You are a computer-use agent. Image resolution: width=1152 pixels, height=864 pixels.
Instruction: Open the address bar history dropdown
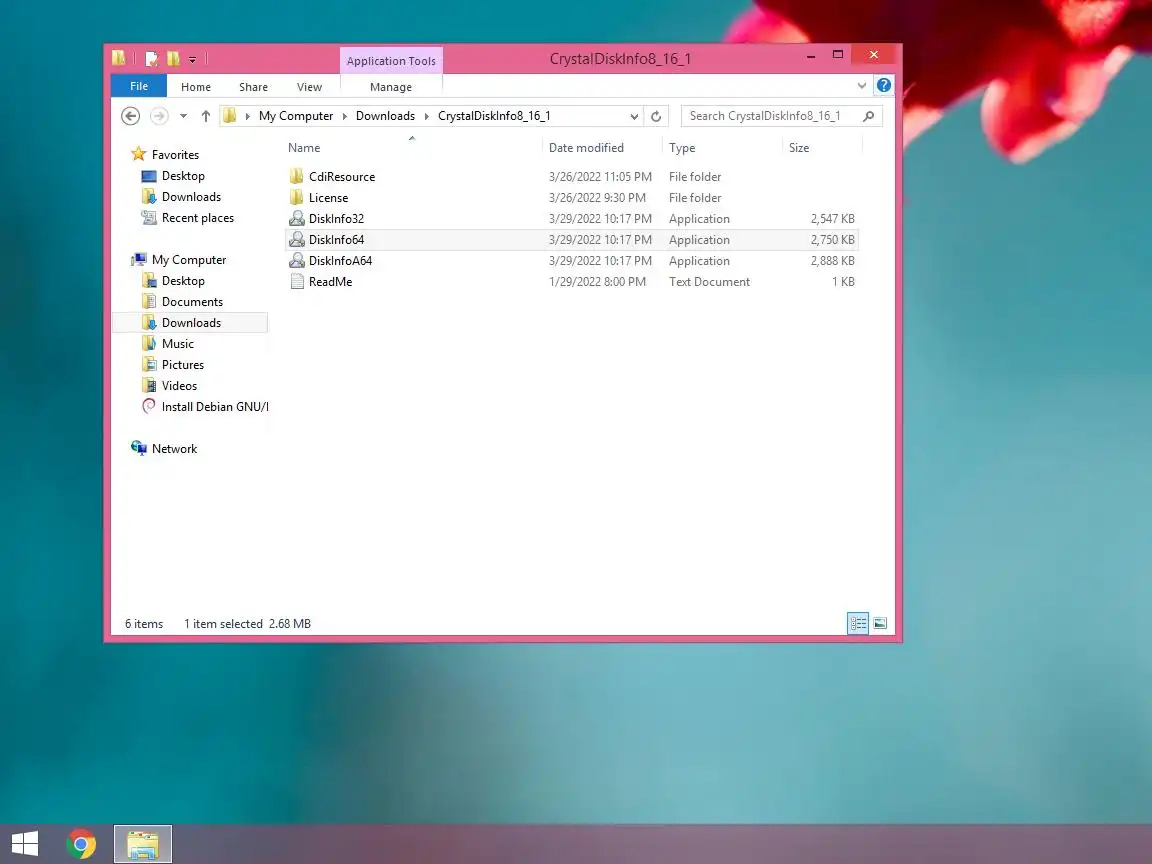coord(634,116)
